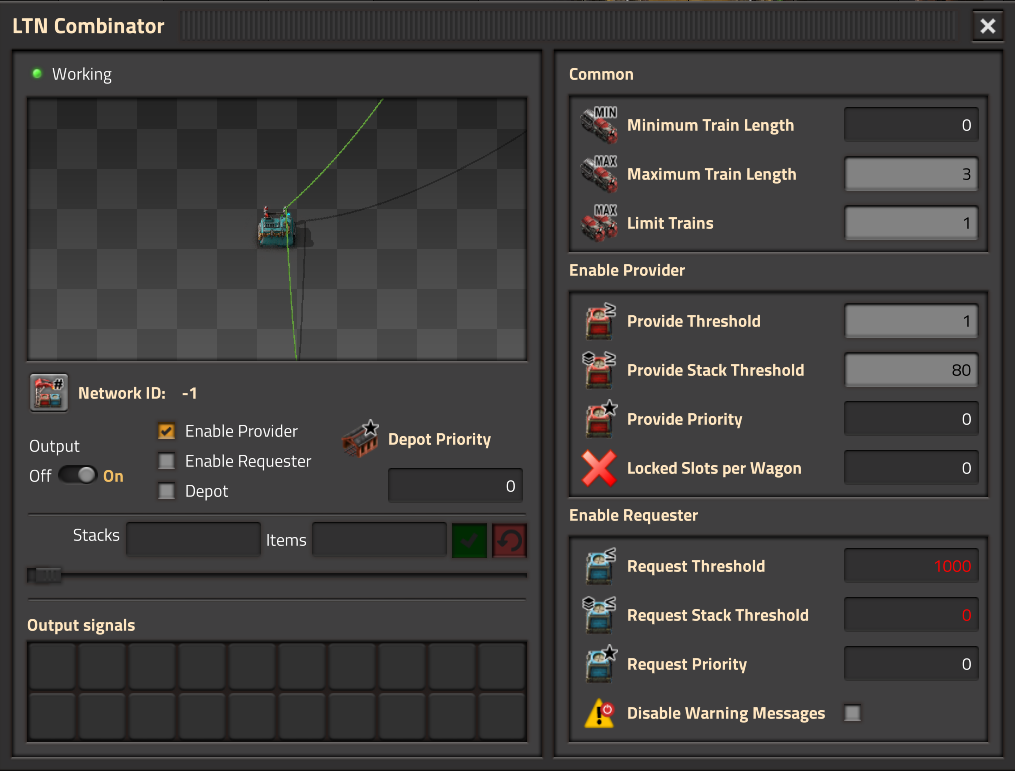1015x771 pixels.
Task: Click the Maximum Train Length icon
Action: 599,173
